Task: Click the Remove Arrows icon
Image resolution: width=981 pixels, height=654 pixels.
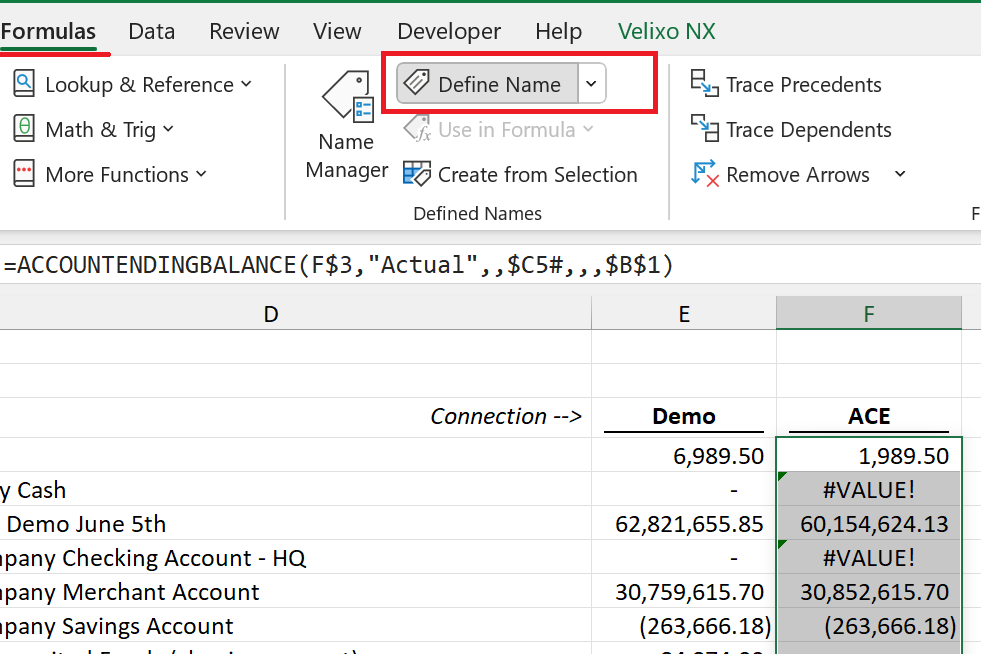Action: pyautogui.click(x=704, y=174)
